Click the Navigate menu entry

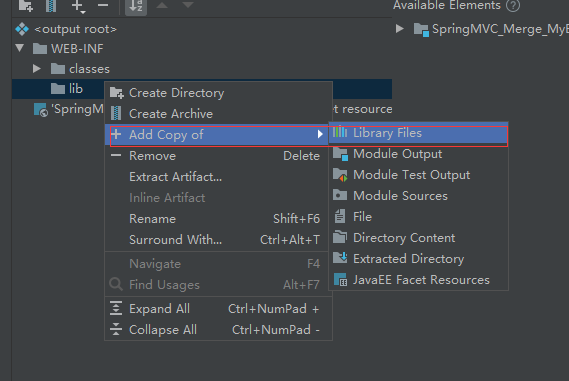[218, 264]
